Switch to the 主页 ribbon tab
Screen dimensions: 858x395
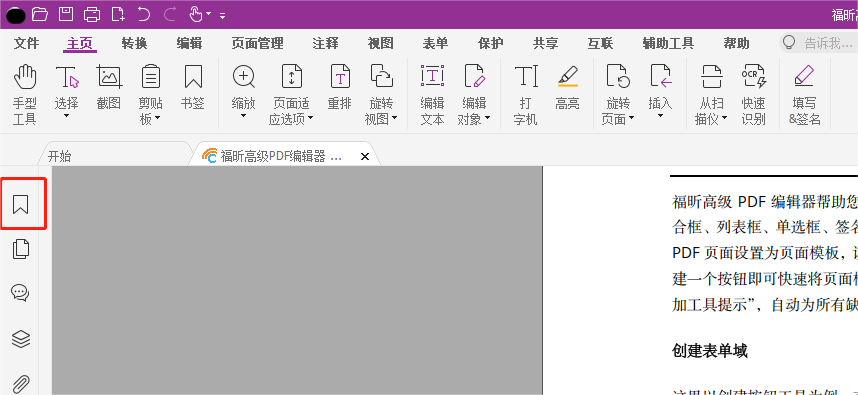79,43
